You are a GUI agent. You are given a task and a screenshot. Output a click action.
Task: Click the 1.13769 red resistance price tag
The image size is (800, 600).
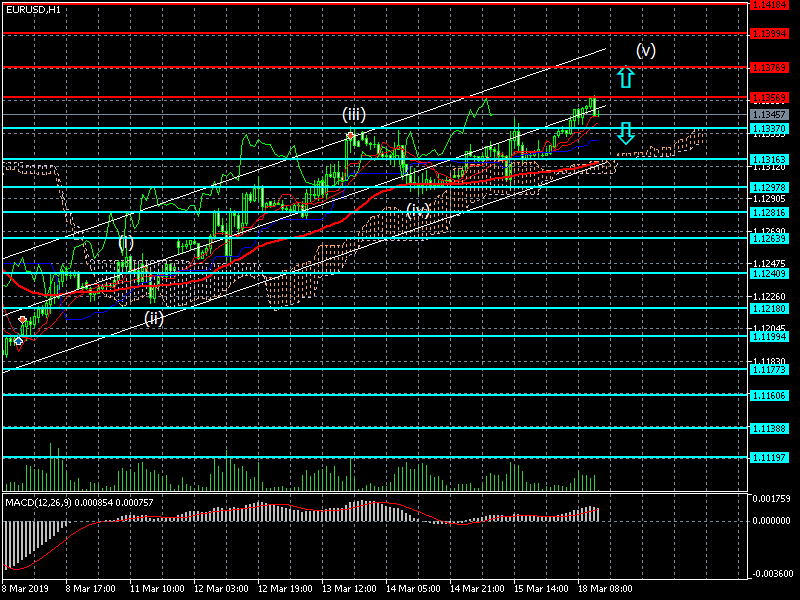769,68
